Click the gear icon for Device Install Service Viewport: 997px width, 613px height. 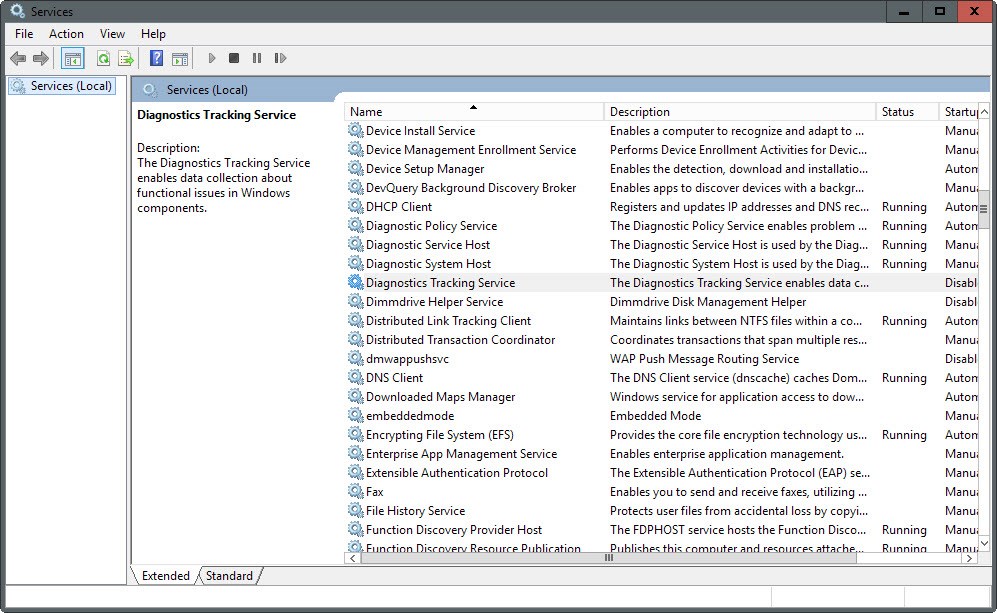click(355, 130)
